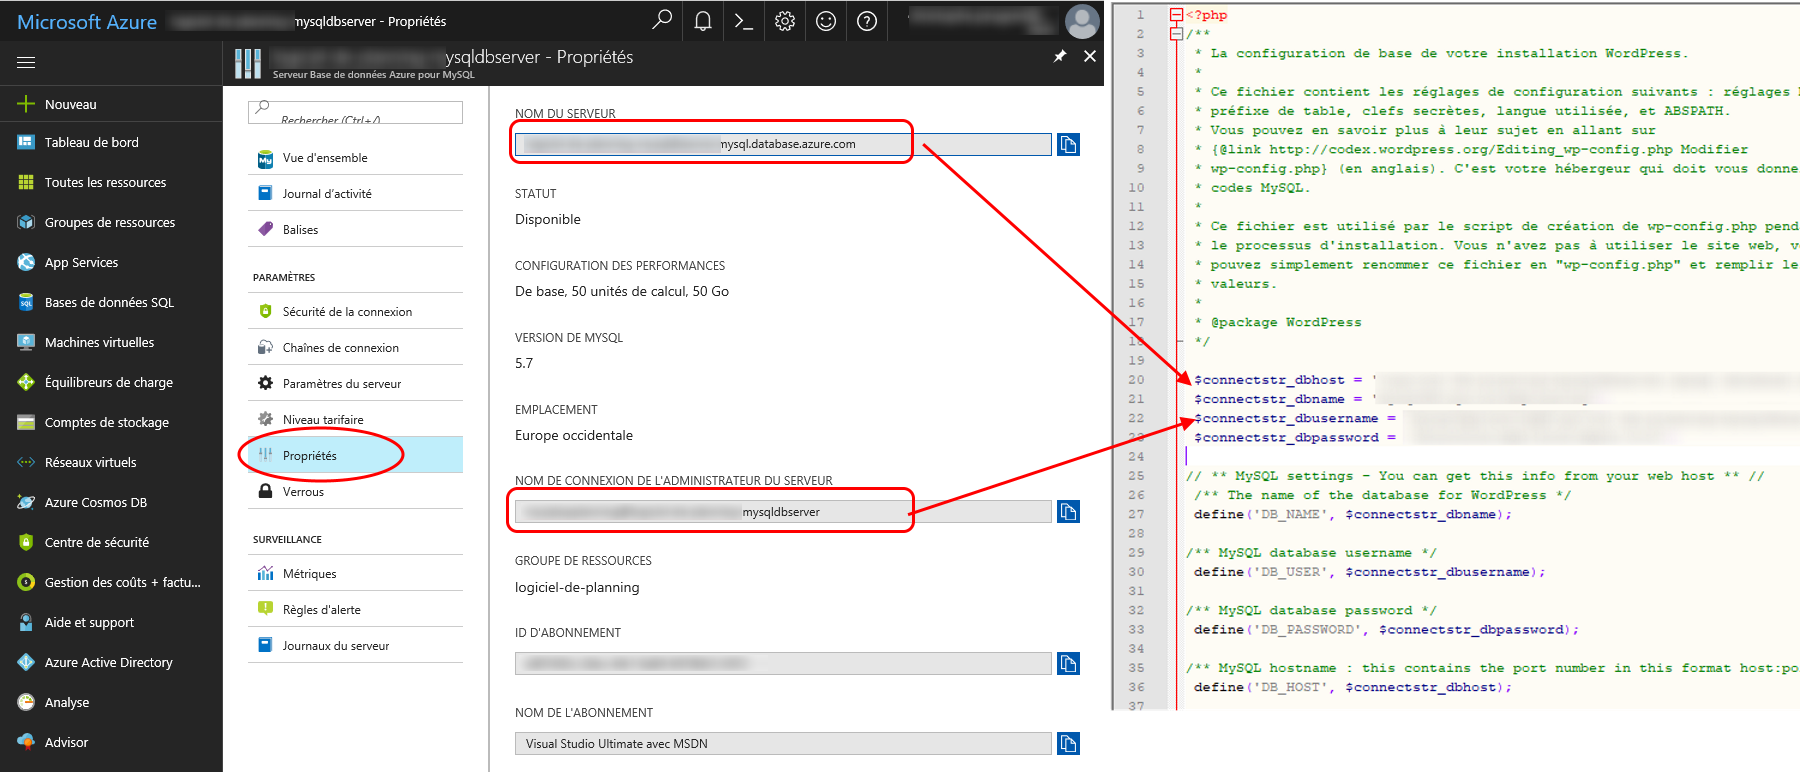This screenshot has height=772, width=1800.
Task: Copy the subscription name
Action: (1068, 744)
